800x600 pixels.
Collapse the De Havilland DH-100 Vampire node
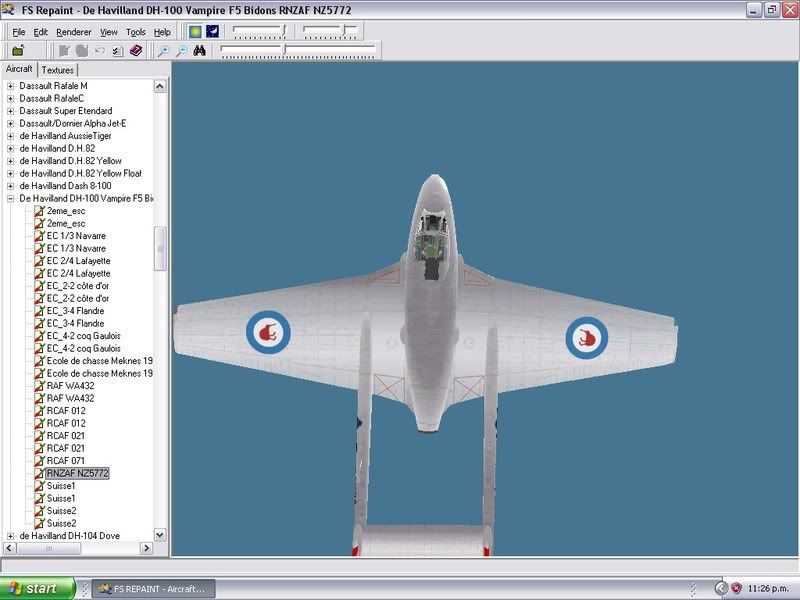11,199
